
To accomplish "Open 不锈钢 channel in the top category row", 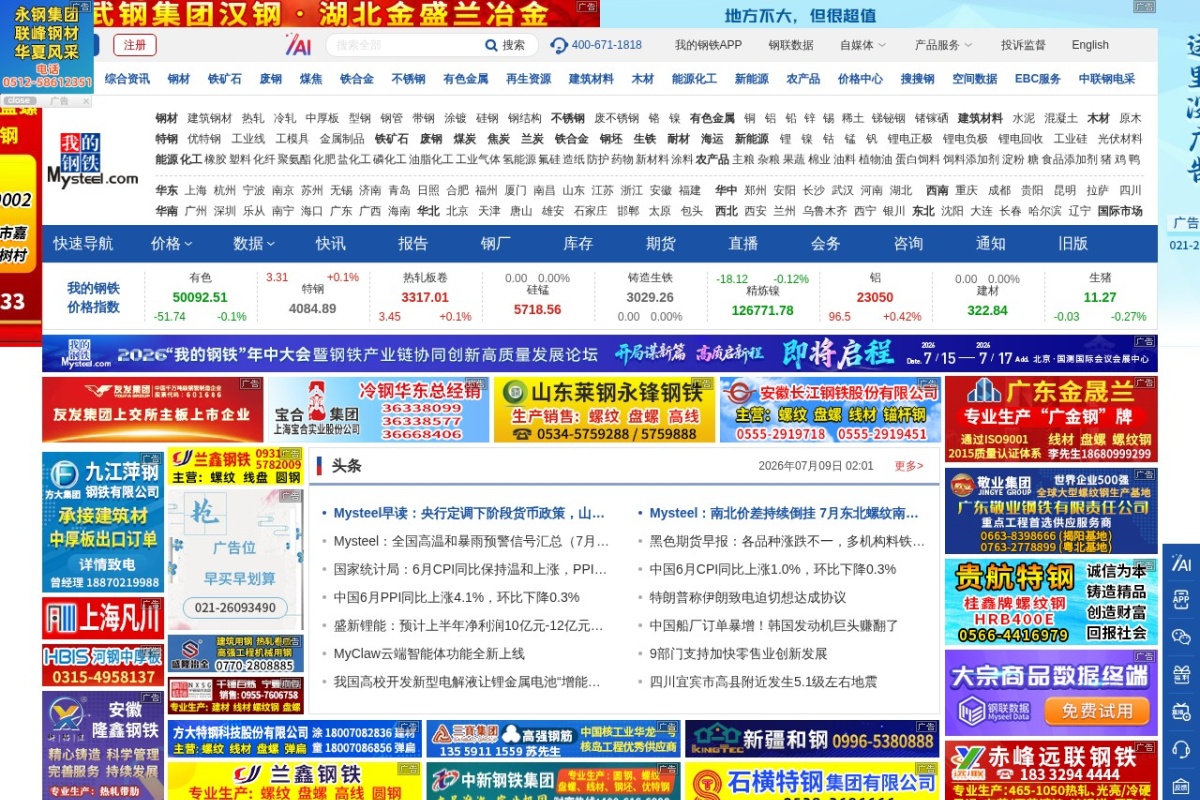I will coord(408,79).
